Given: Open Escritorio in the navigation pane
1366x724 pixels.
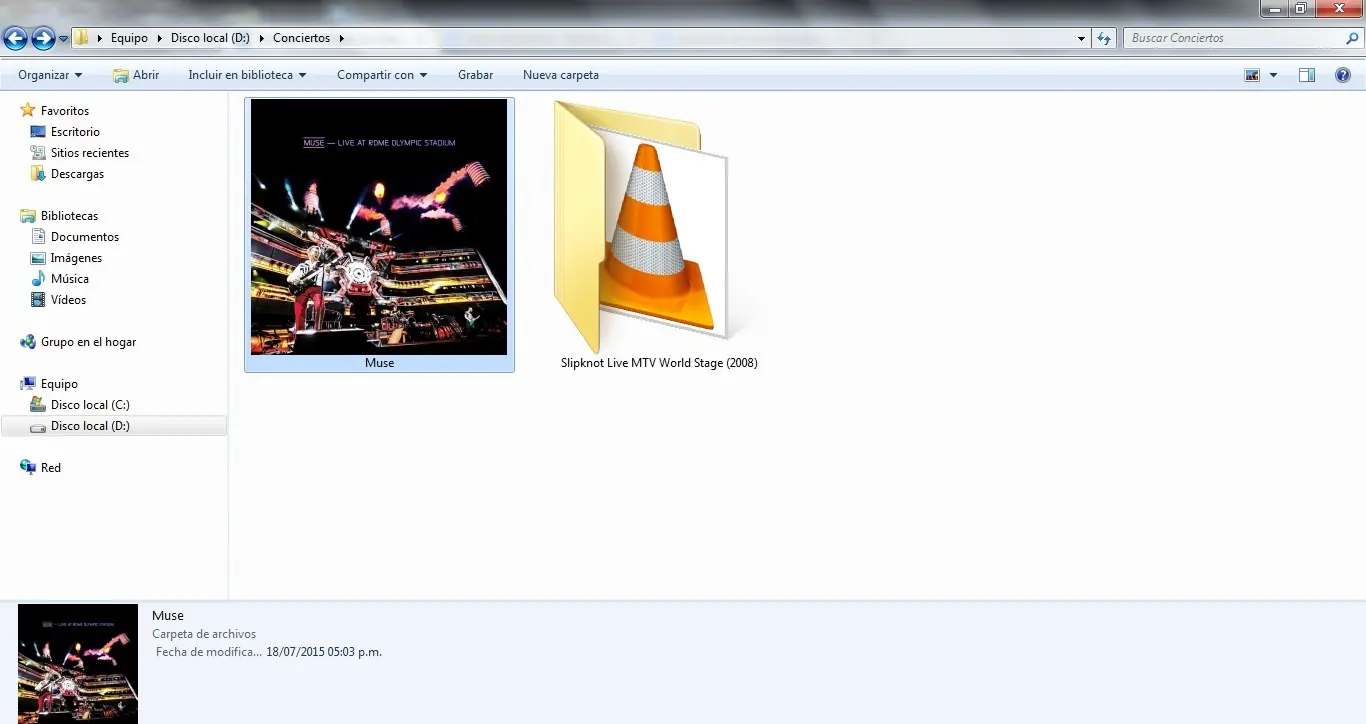Looking at the screenshot, I should pos(75,132).
